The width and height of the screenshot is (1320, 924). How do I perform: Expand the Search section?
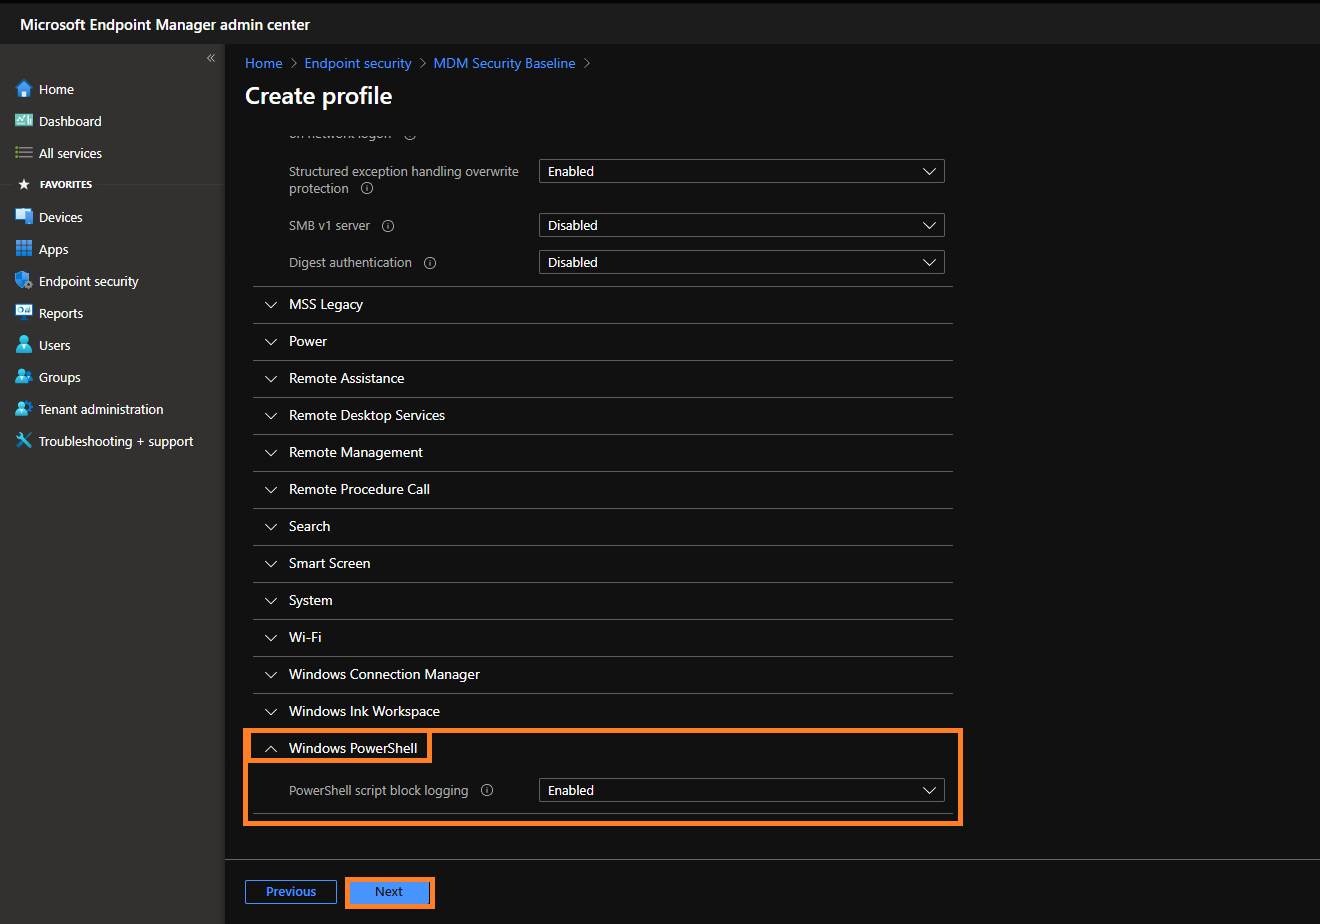[x=603, y=527]
